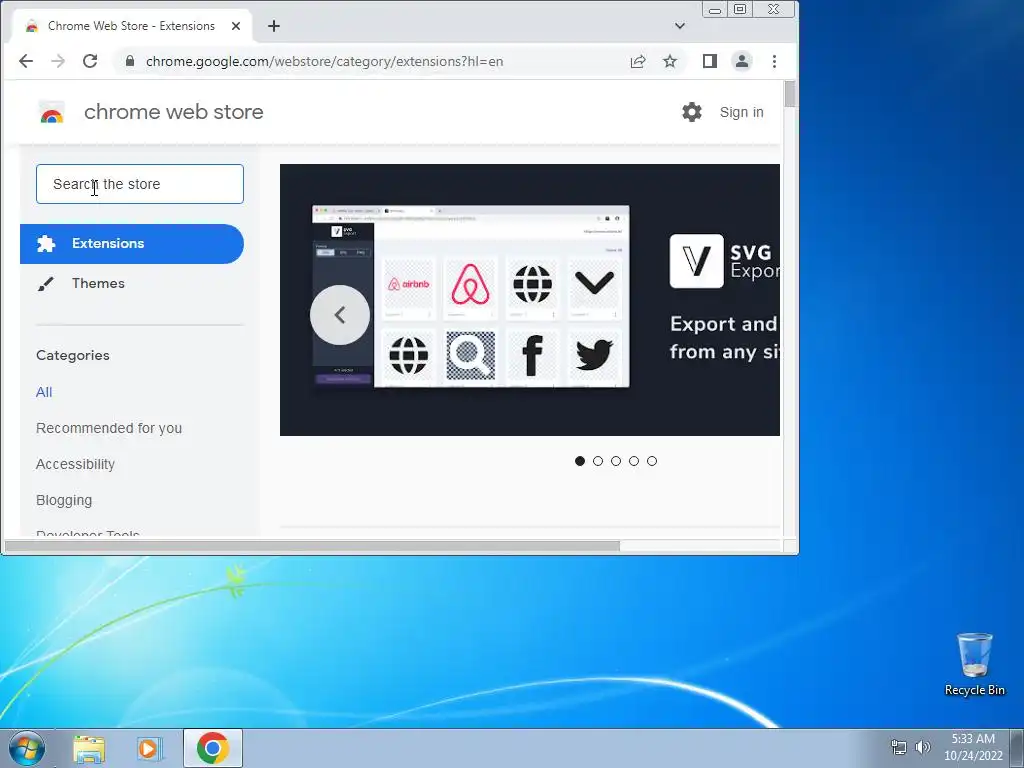The width and height of the screenshot is (1024, 768).
Task: Click the Sign in link
Action: click(741, 112)
